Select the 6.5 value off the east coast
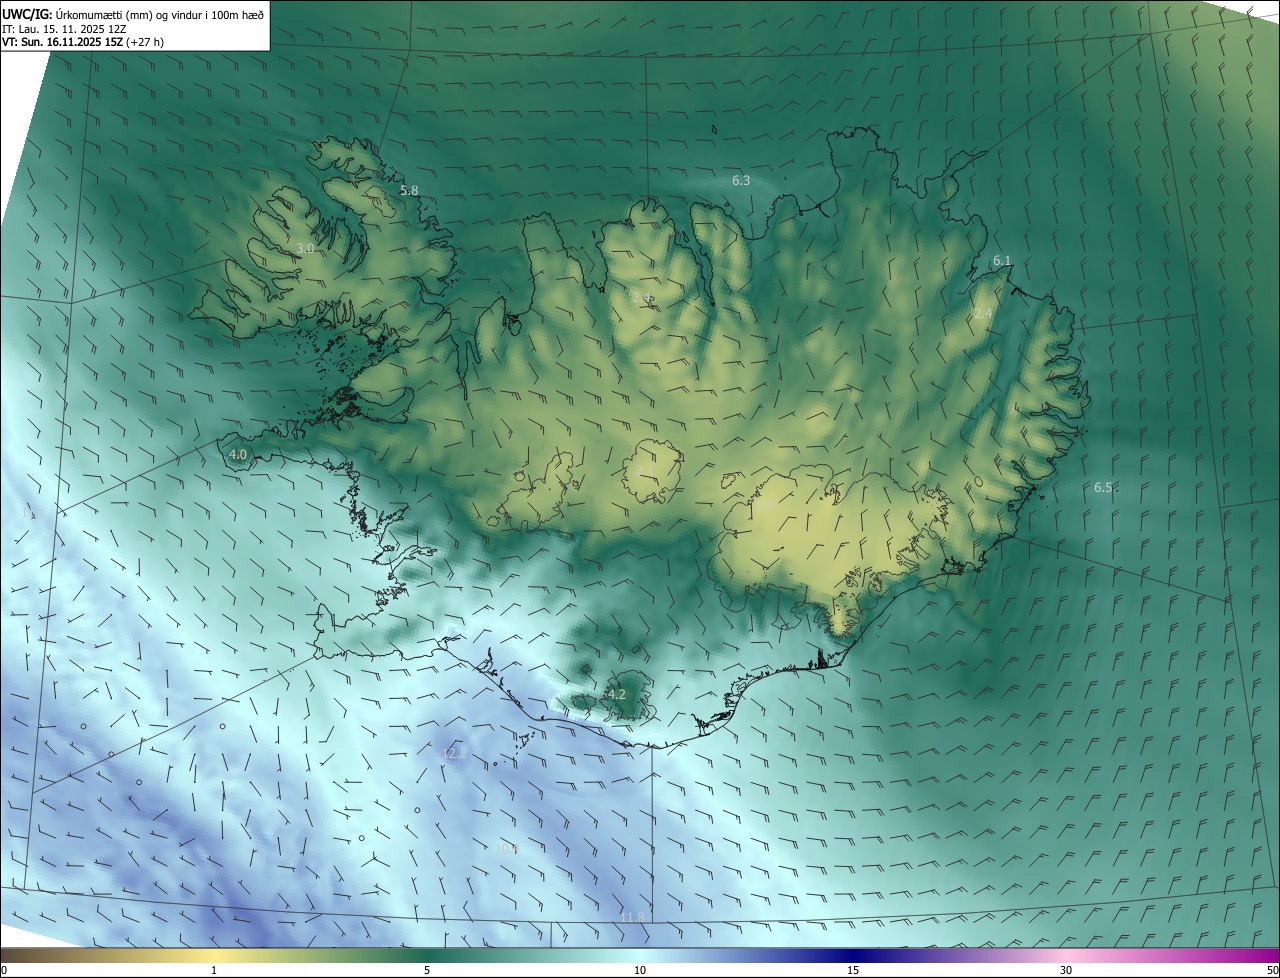 pyautogui.click(x=1103, y=488)
